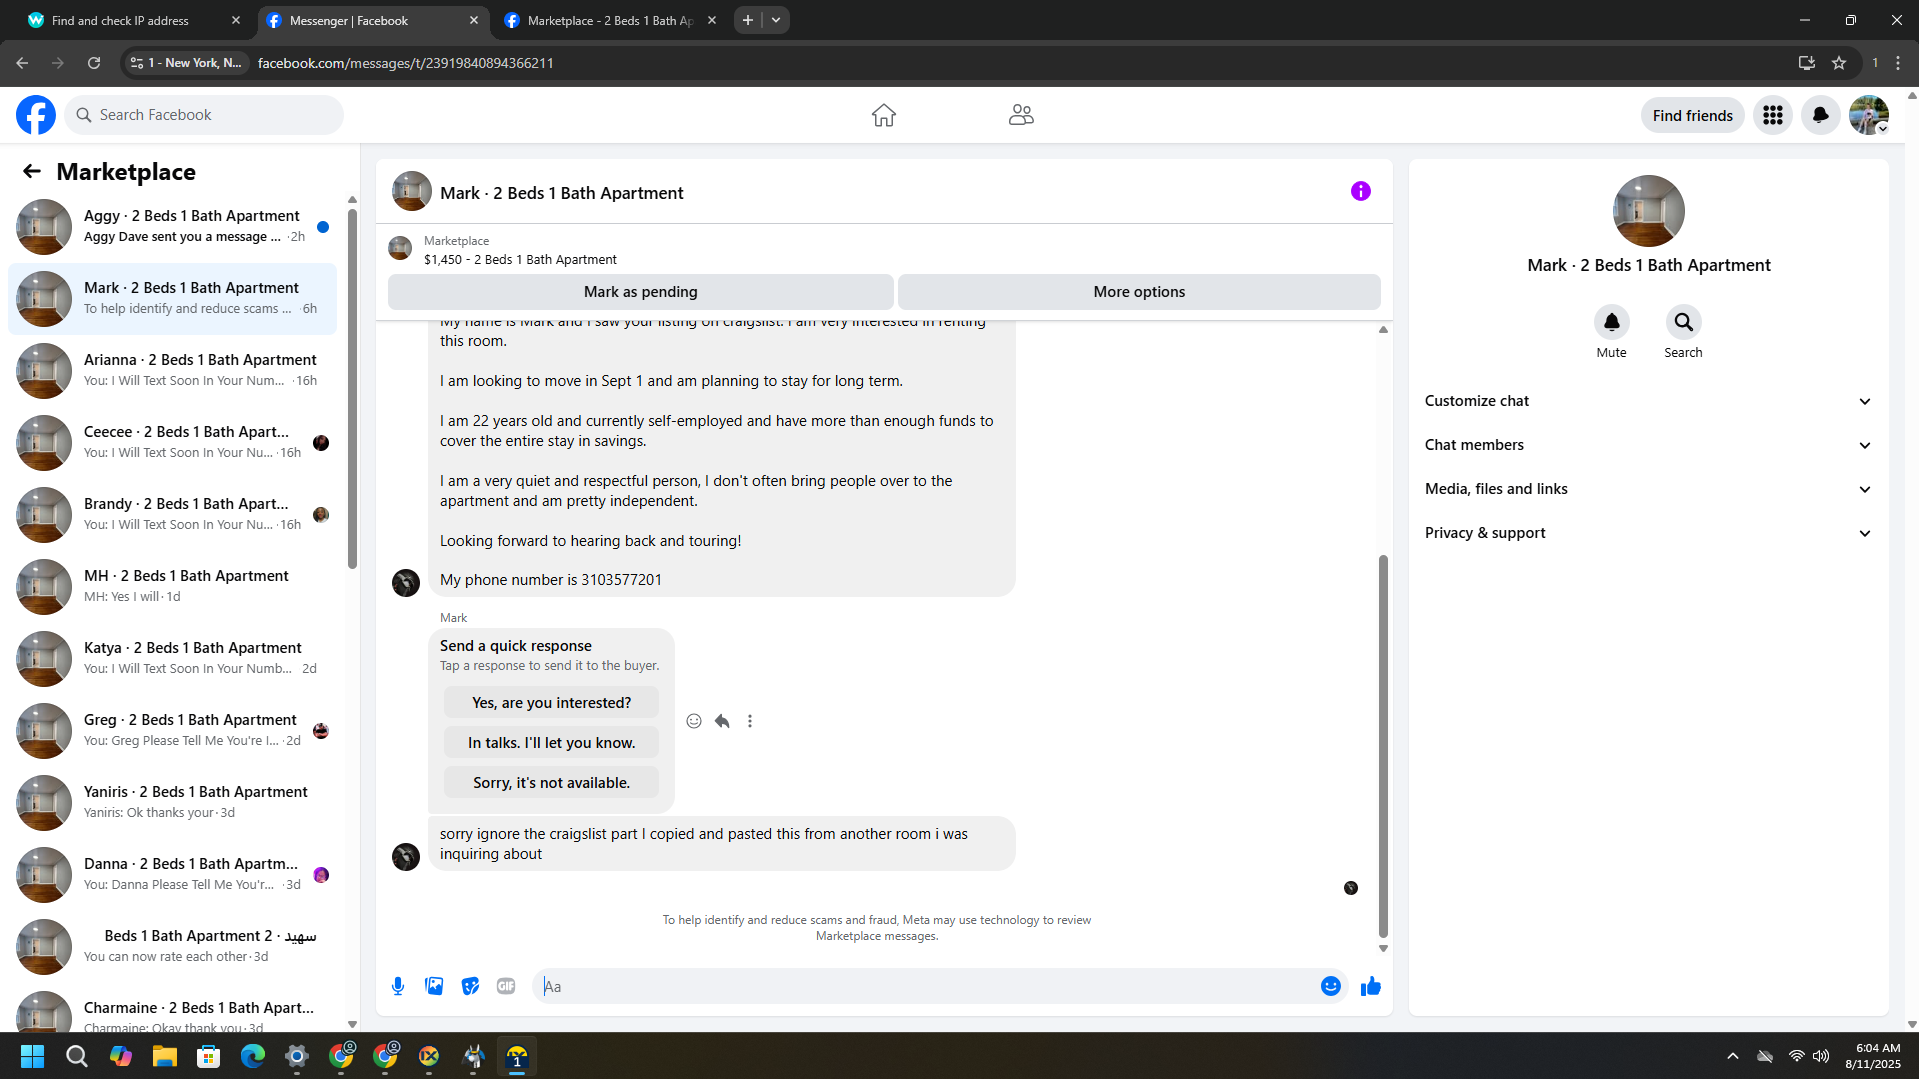Screen dimensions: 1919x1079
Task: Click Mark as pending button
Action: click(x=640, y=292)
